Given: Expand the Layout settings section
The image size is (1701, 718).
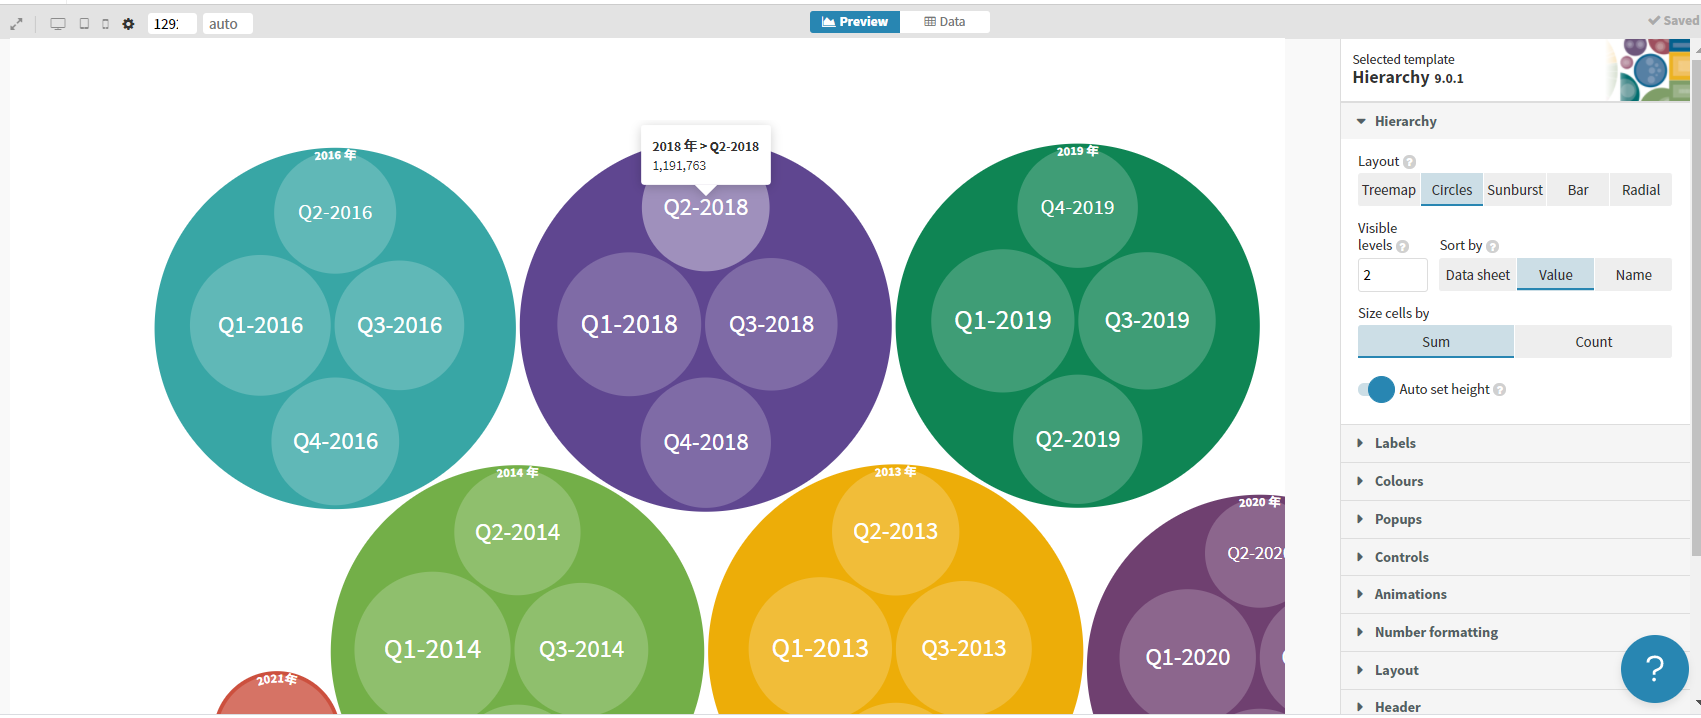Looking at the screenshot, I should [x=1515, y=670].
